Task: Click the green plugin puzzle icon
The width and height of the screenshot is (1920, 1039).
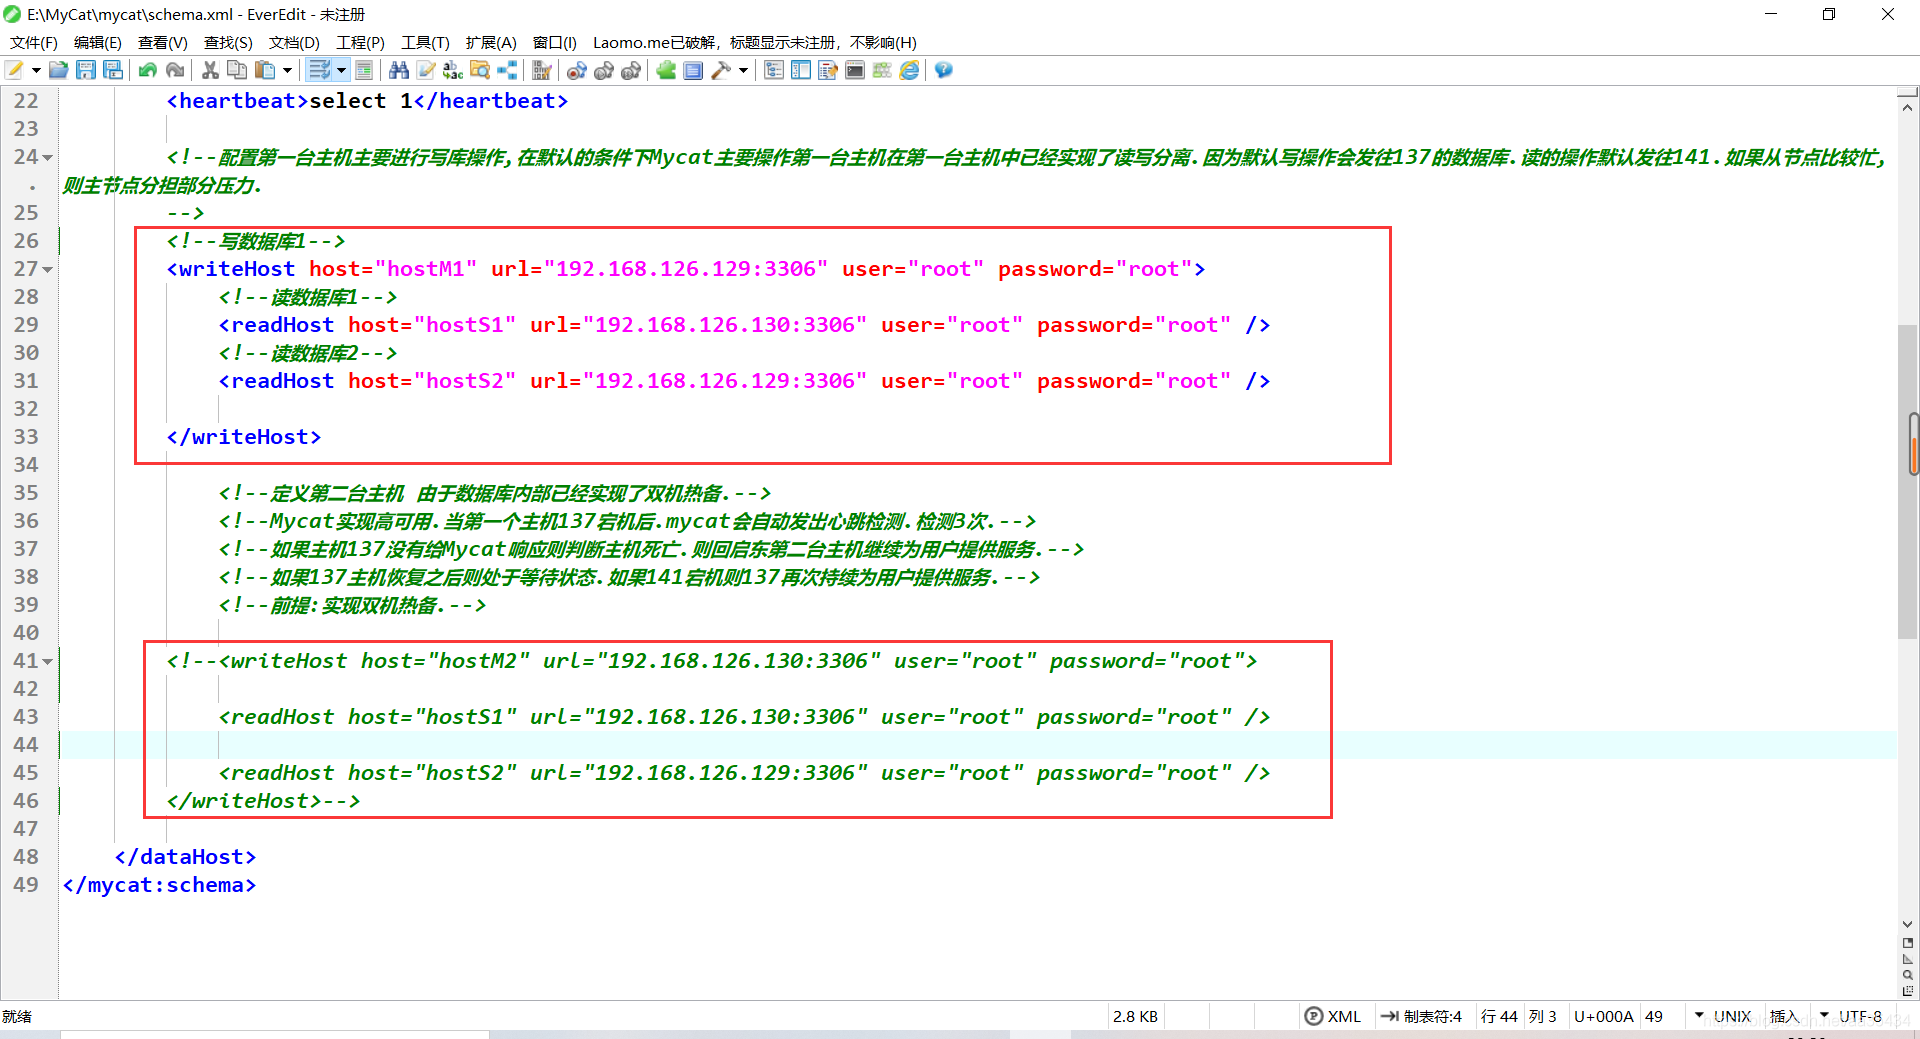Action: tap(666, 70)
